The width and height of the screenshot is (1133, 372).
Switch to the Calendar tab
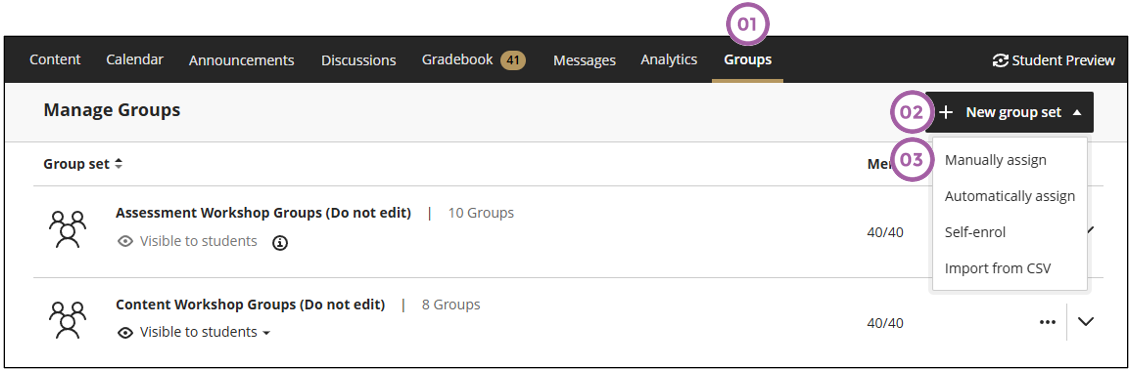tap(134, 59)
